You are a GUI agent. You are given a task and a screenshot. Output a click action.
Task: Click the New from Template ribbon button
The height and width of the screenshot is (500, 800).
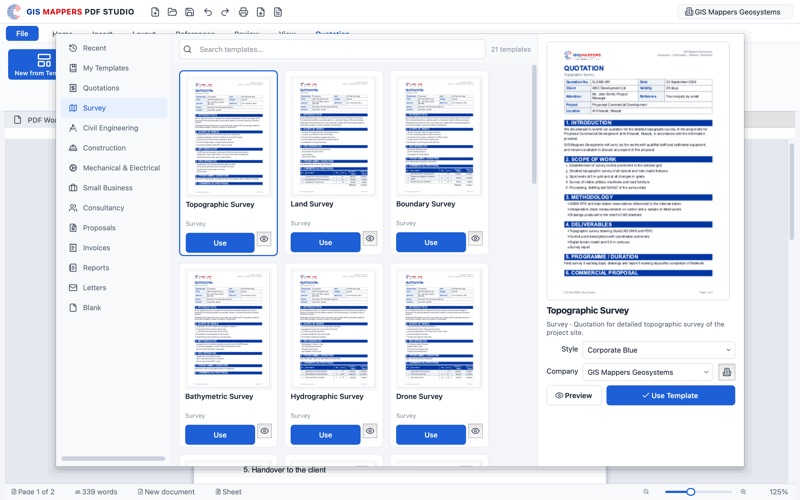coord(32,64)
